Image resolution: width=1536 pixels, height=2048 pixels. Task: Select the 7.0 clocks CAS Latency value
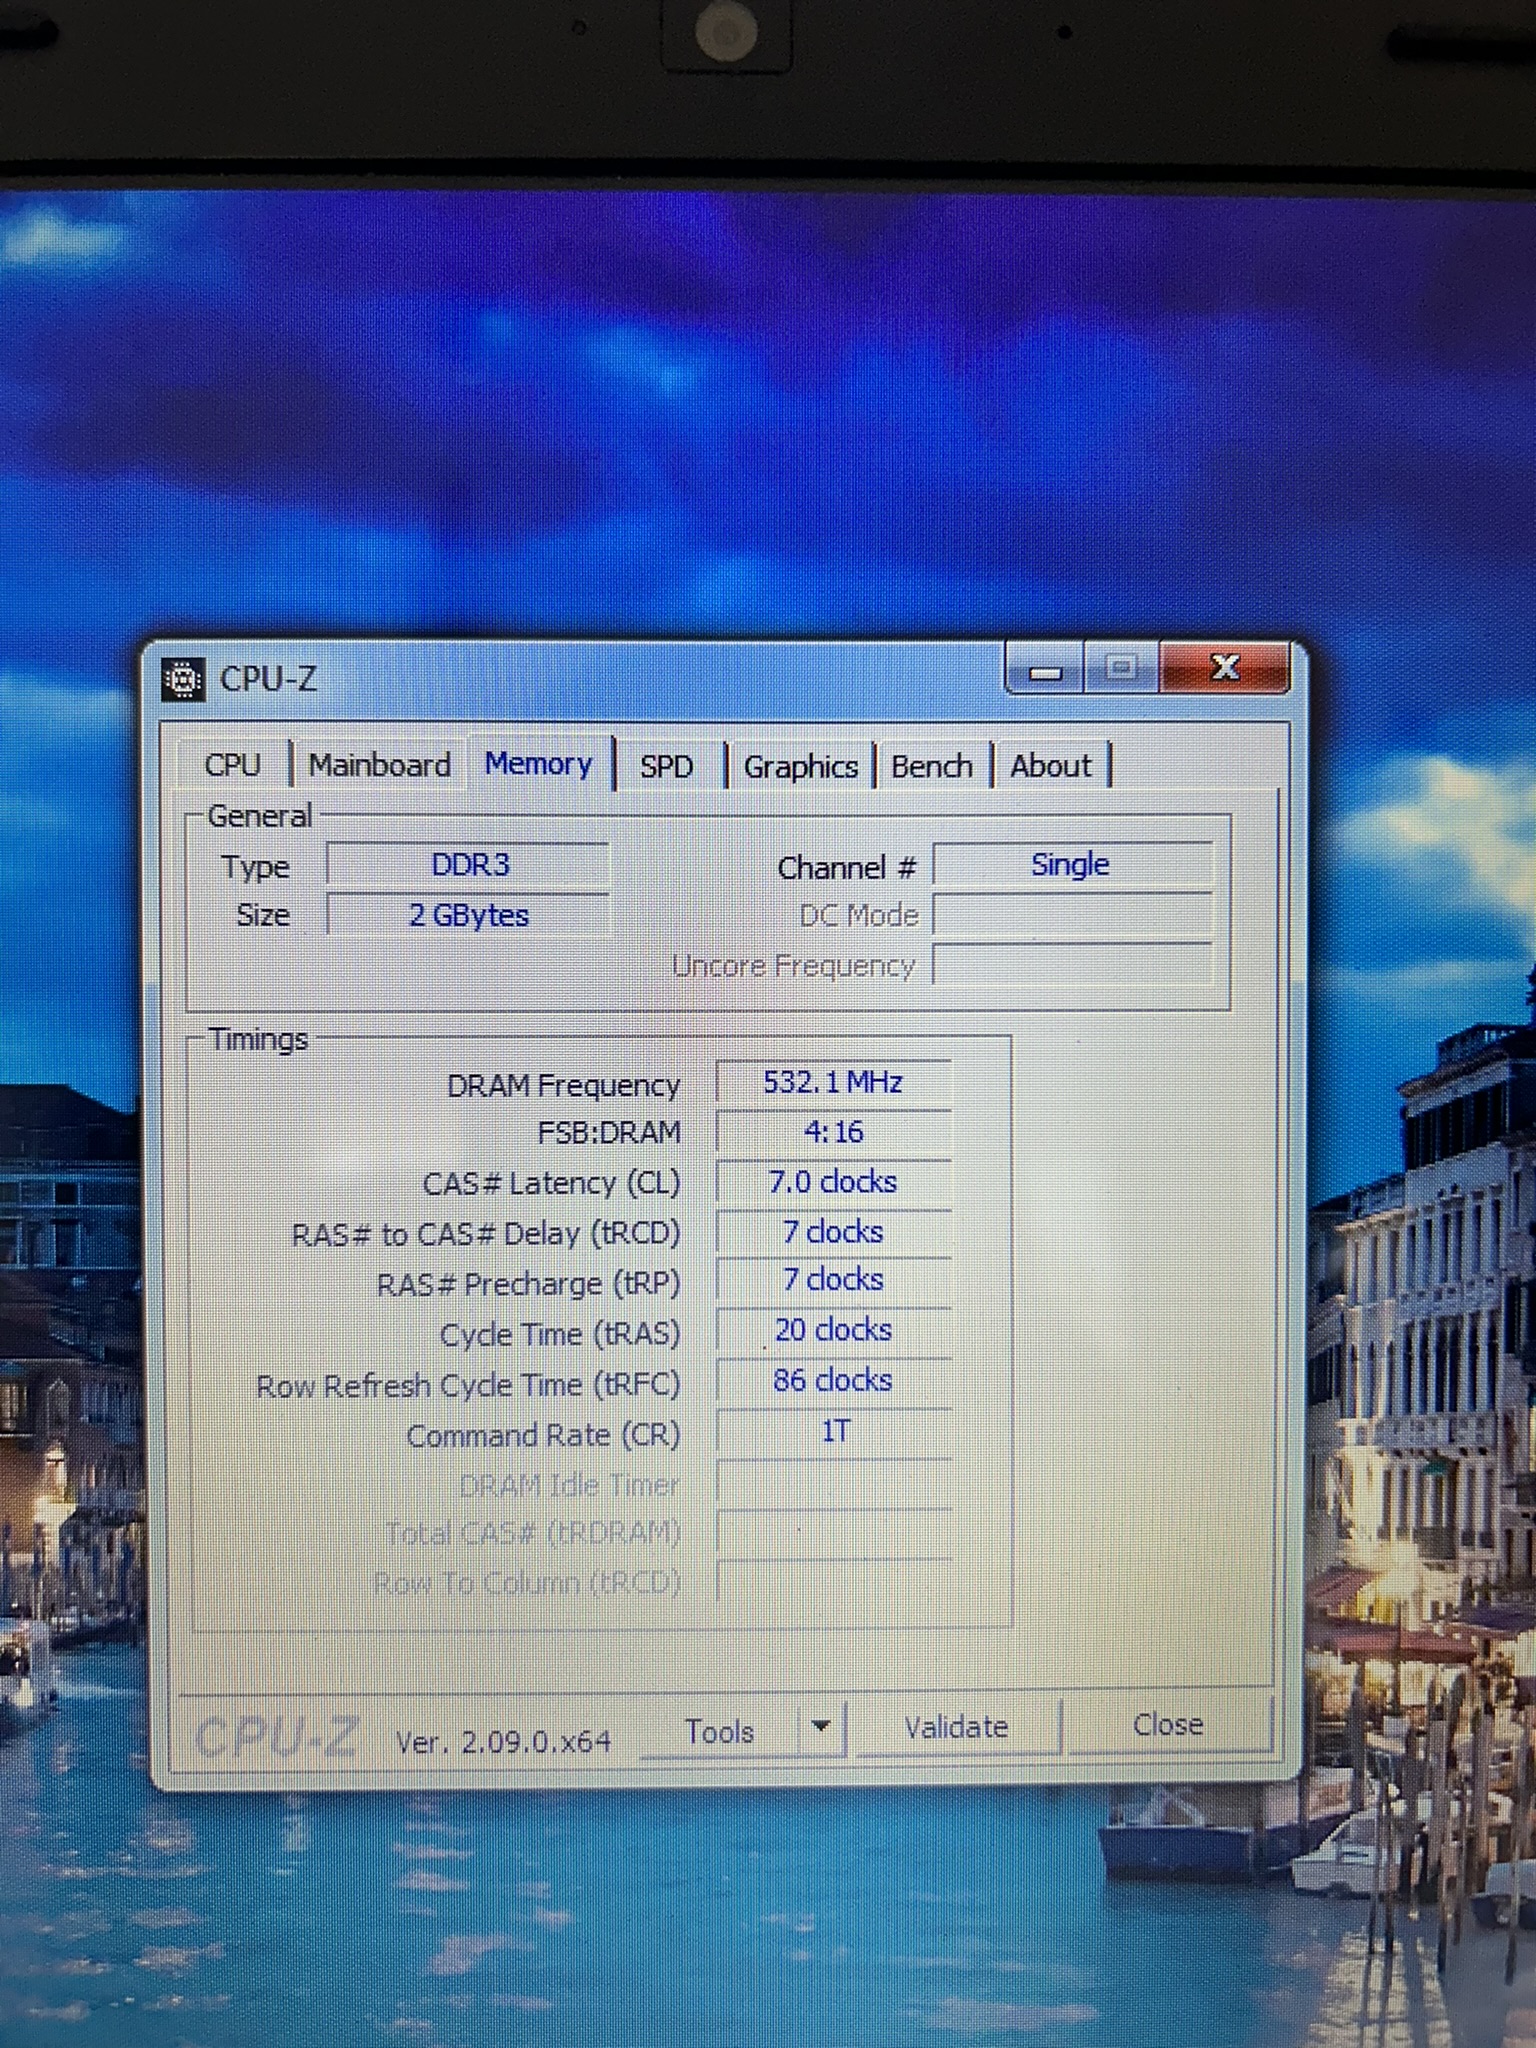pyautogui.click(x=833, y=1182)
